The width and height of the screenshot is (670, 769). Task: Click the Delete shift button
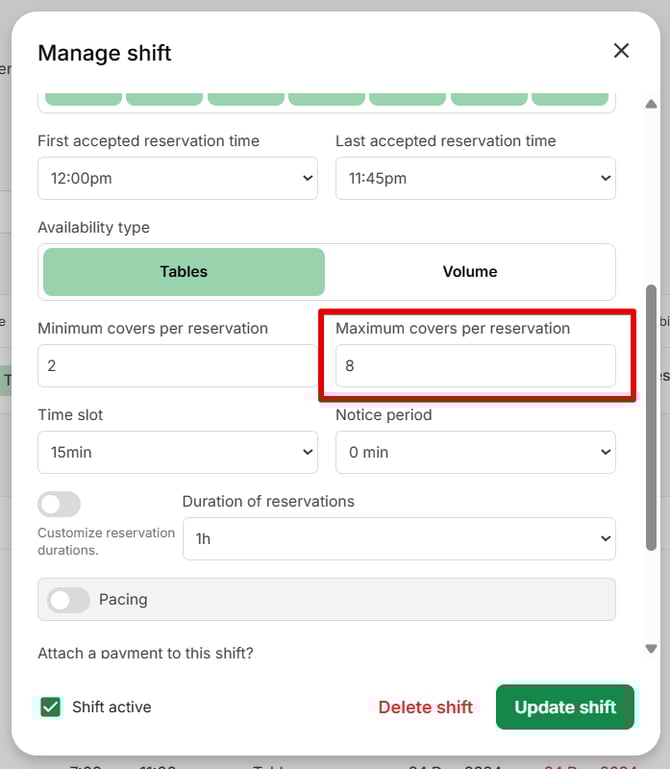(425, 707)
